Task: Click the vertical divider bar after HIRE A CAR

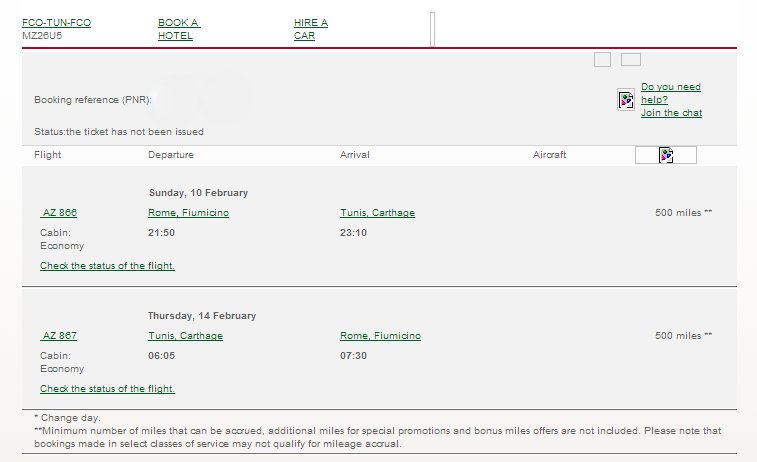Action: pos(433,29)
